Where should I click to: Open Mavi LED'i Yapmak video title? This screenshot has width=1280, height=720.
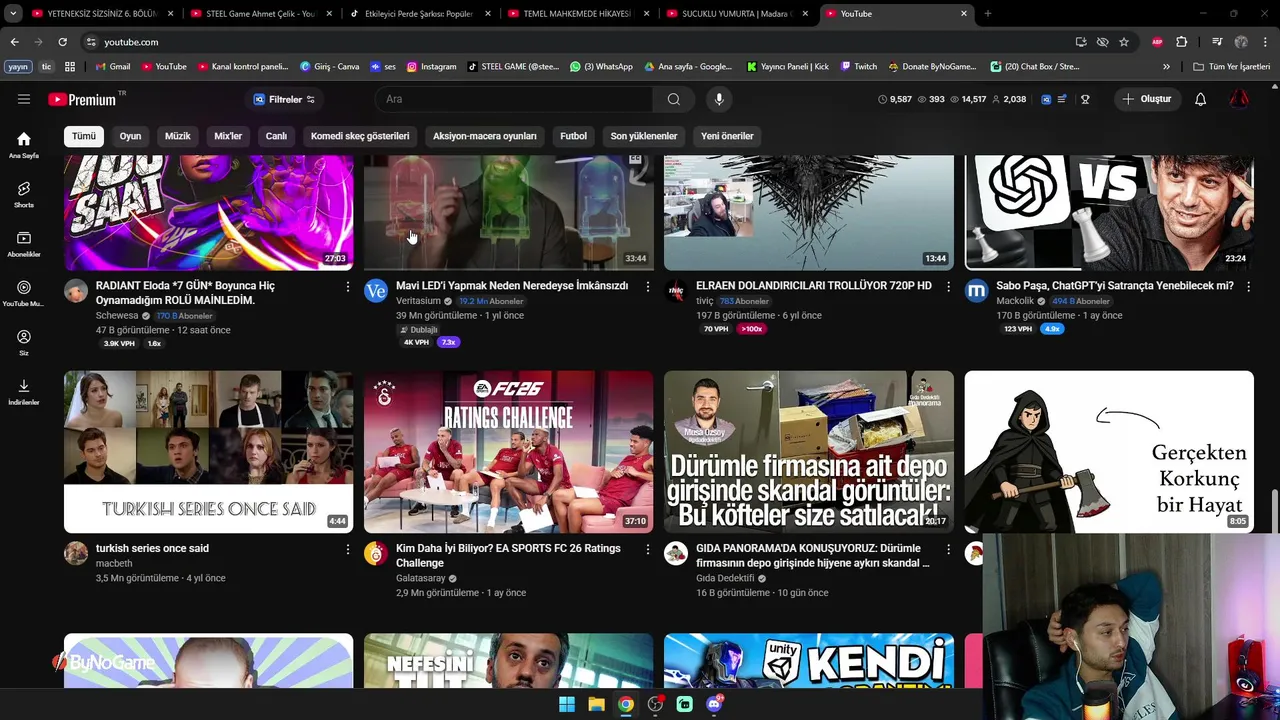tap(512, 286)
